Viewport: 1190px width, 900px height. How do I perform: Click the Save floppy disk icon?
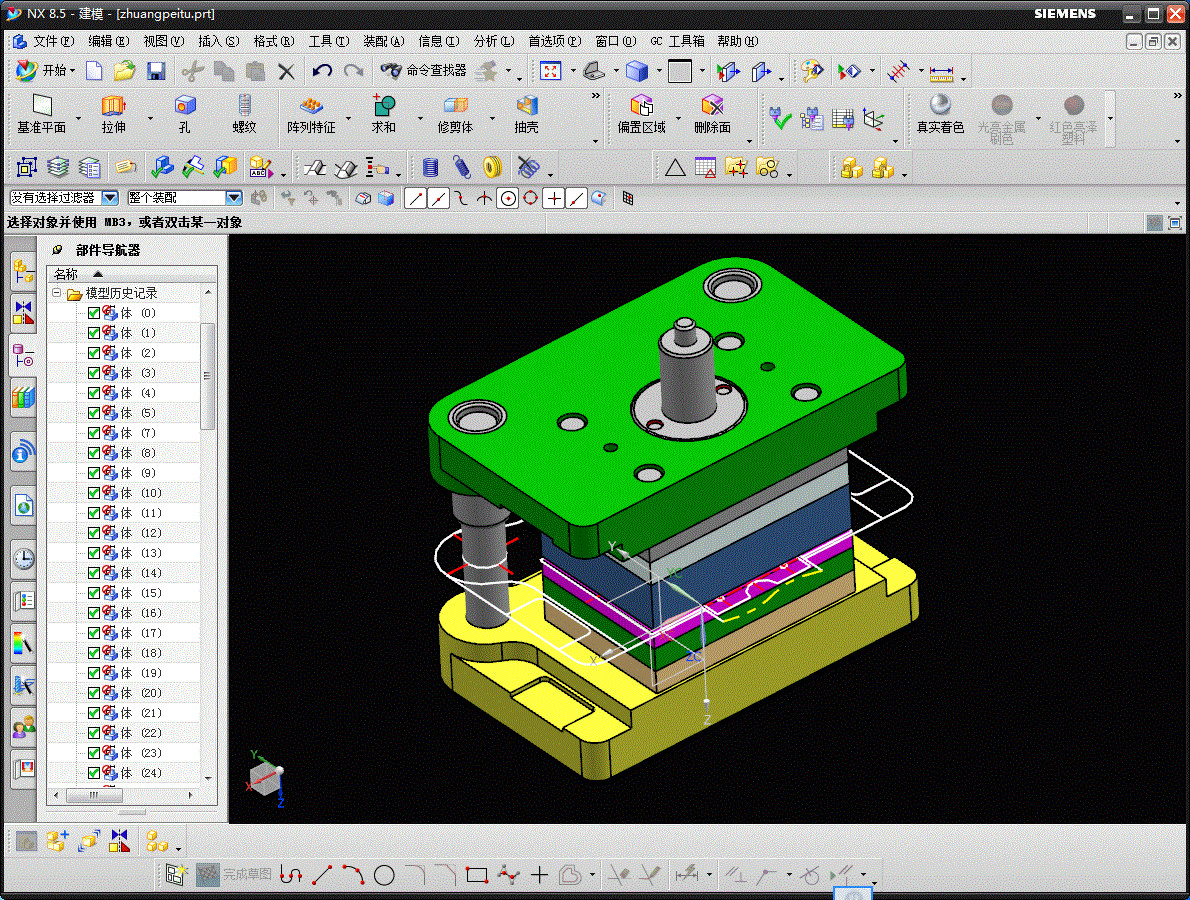156,71
